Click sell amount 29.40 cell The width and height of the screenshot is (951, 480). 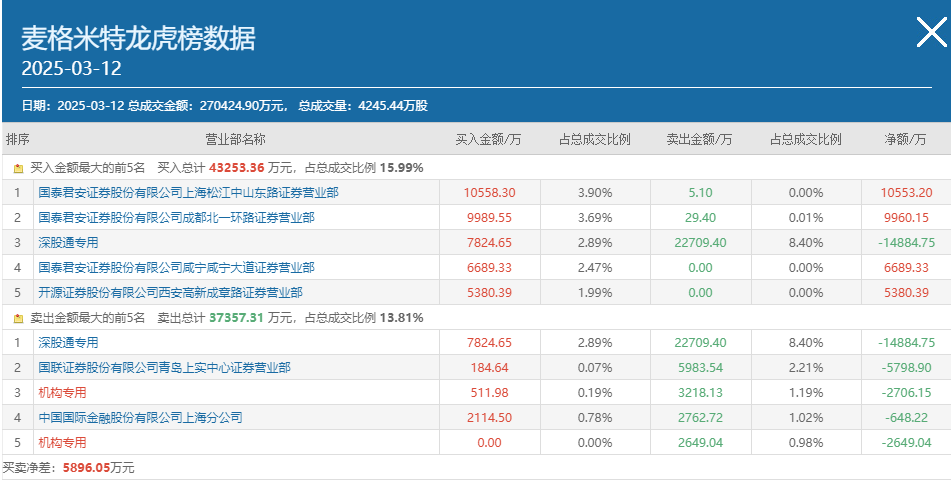[701, 217]
